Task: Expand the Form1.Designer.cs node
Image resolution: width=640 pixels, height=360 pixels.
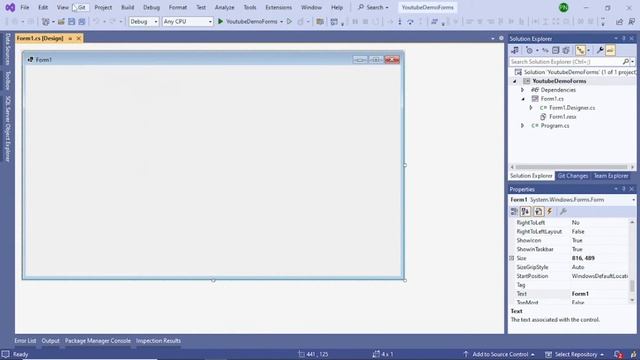Action: pyautogui.click(x=531, y=108)
